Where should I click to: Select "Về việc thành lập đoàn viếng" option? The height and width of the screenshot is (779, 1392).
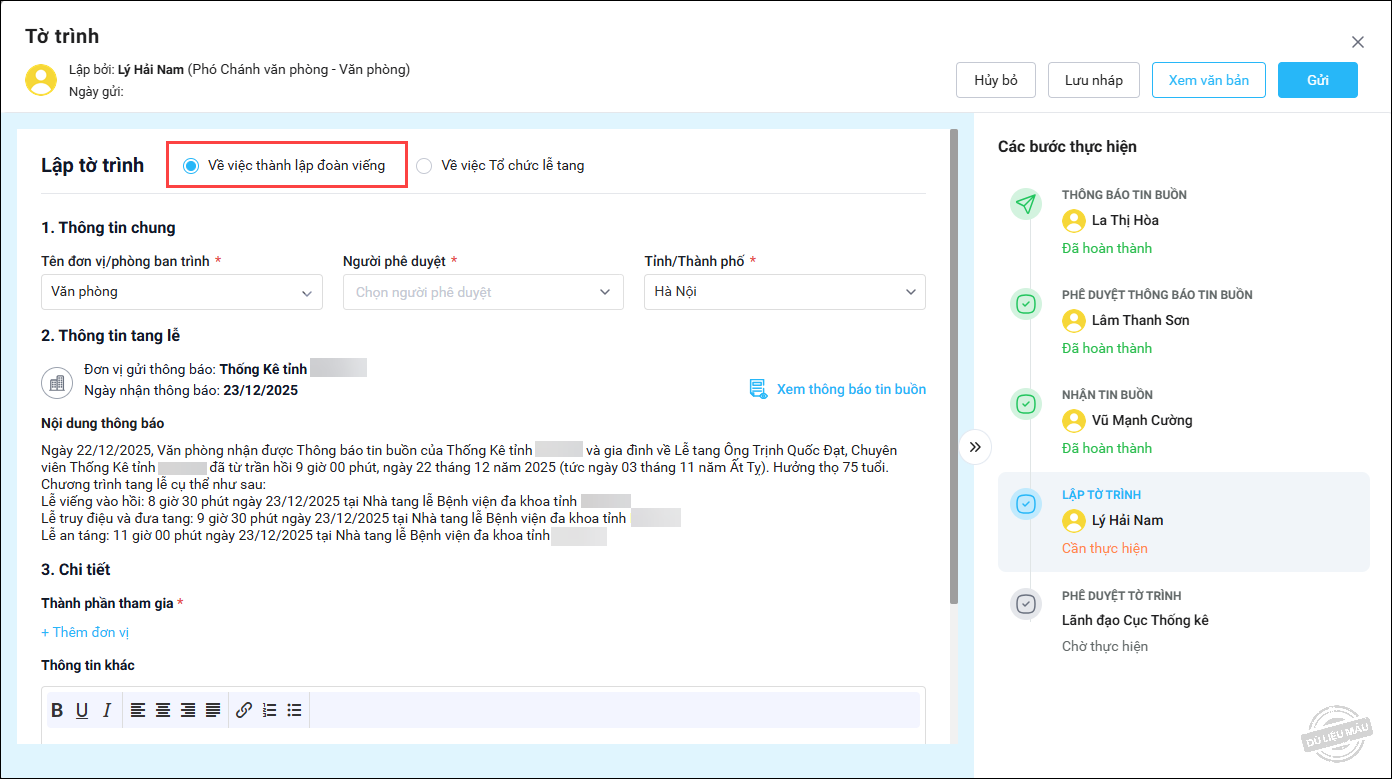(x=191, y=165)
